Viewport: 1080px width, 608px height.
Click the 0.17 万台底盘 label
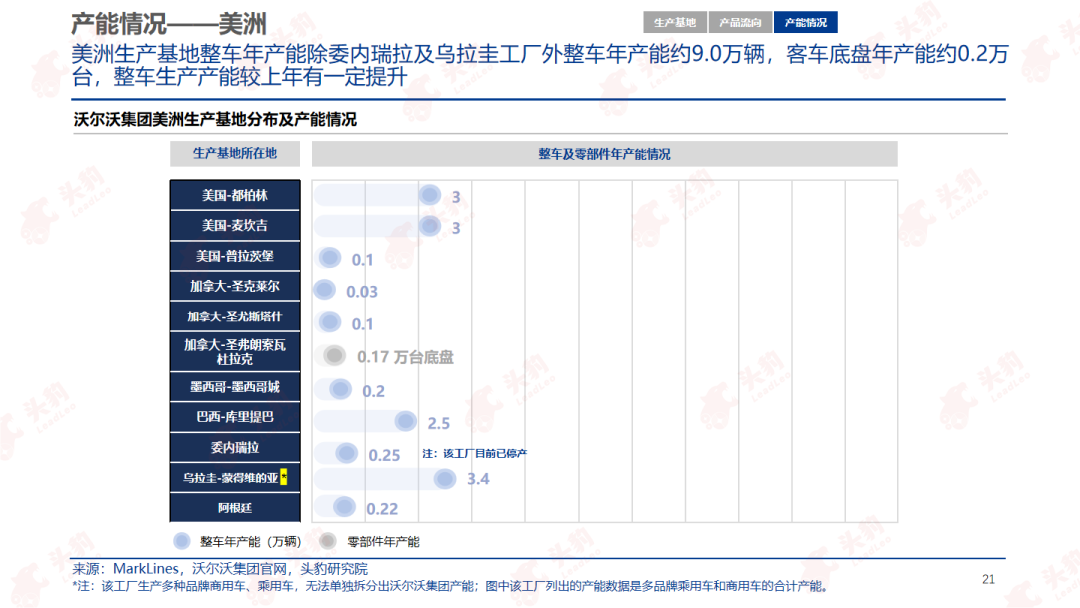(x=405, y=357)
